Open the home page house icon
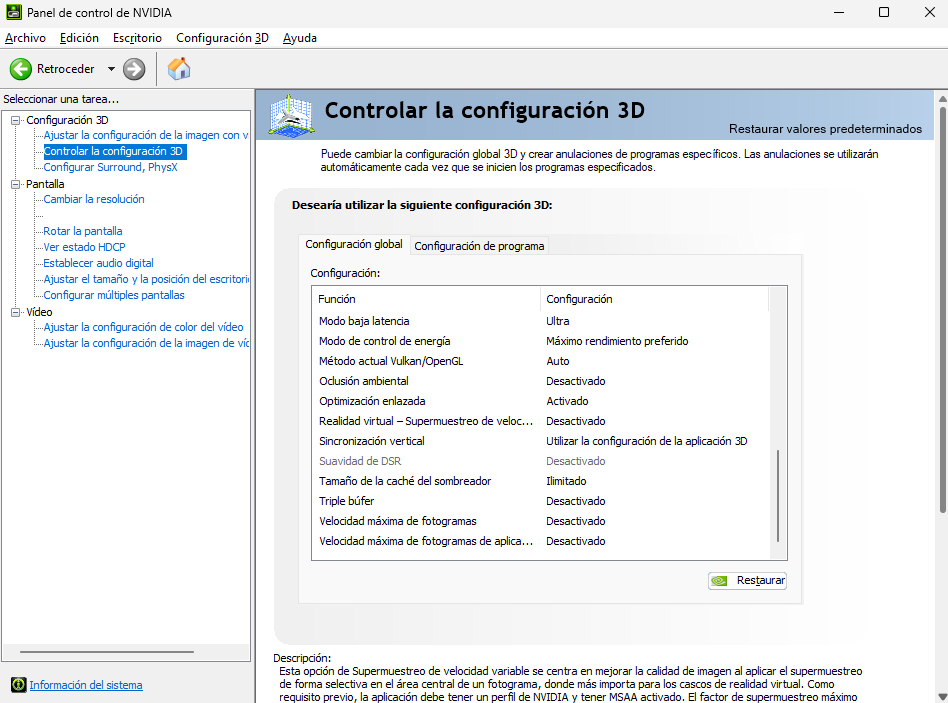 coord(179,68)
